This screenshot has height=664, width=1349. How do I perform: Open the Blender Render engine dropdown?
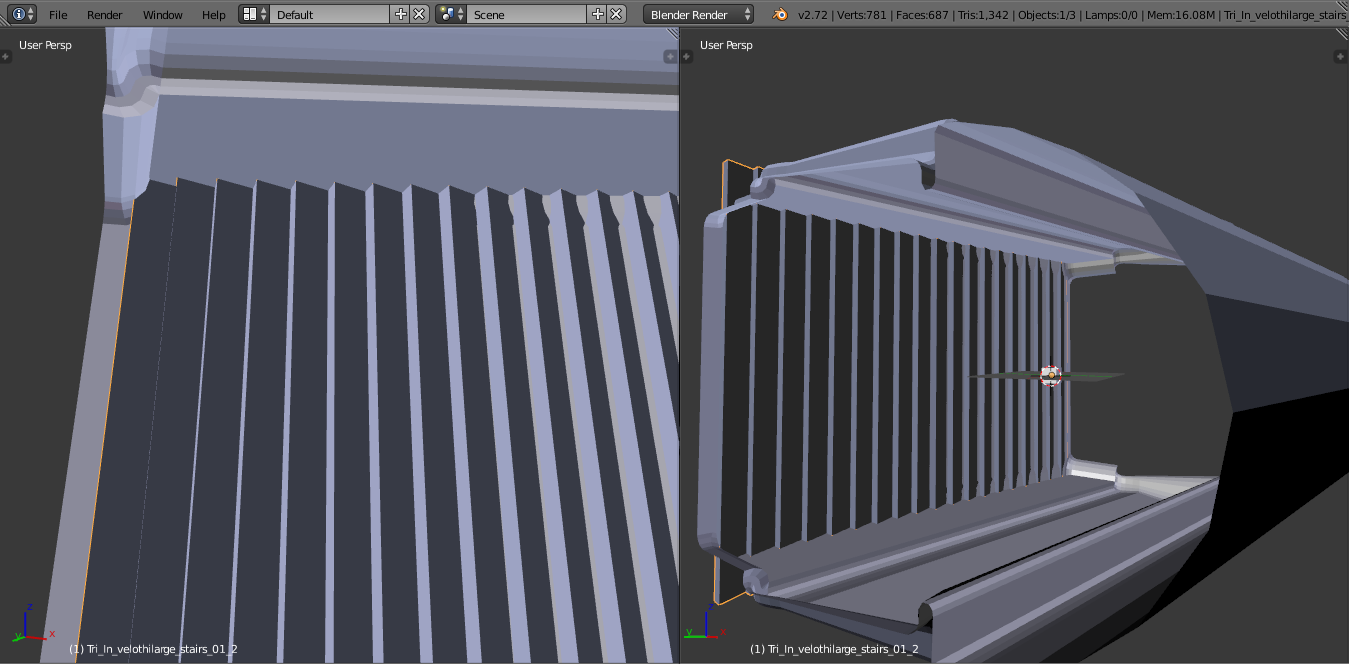699,14
